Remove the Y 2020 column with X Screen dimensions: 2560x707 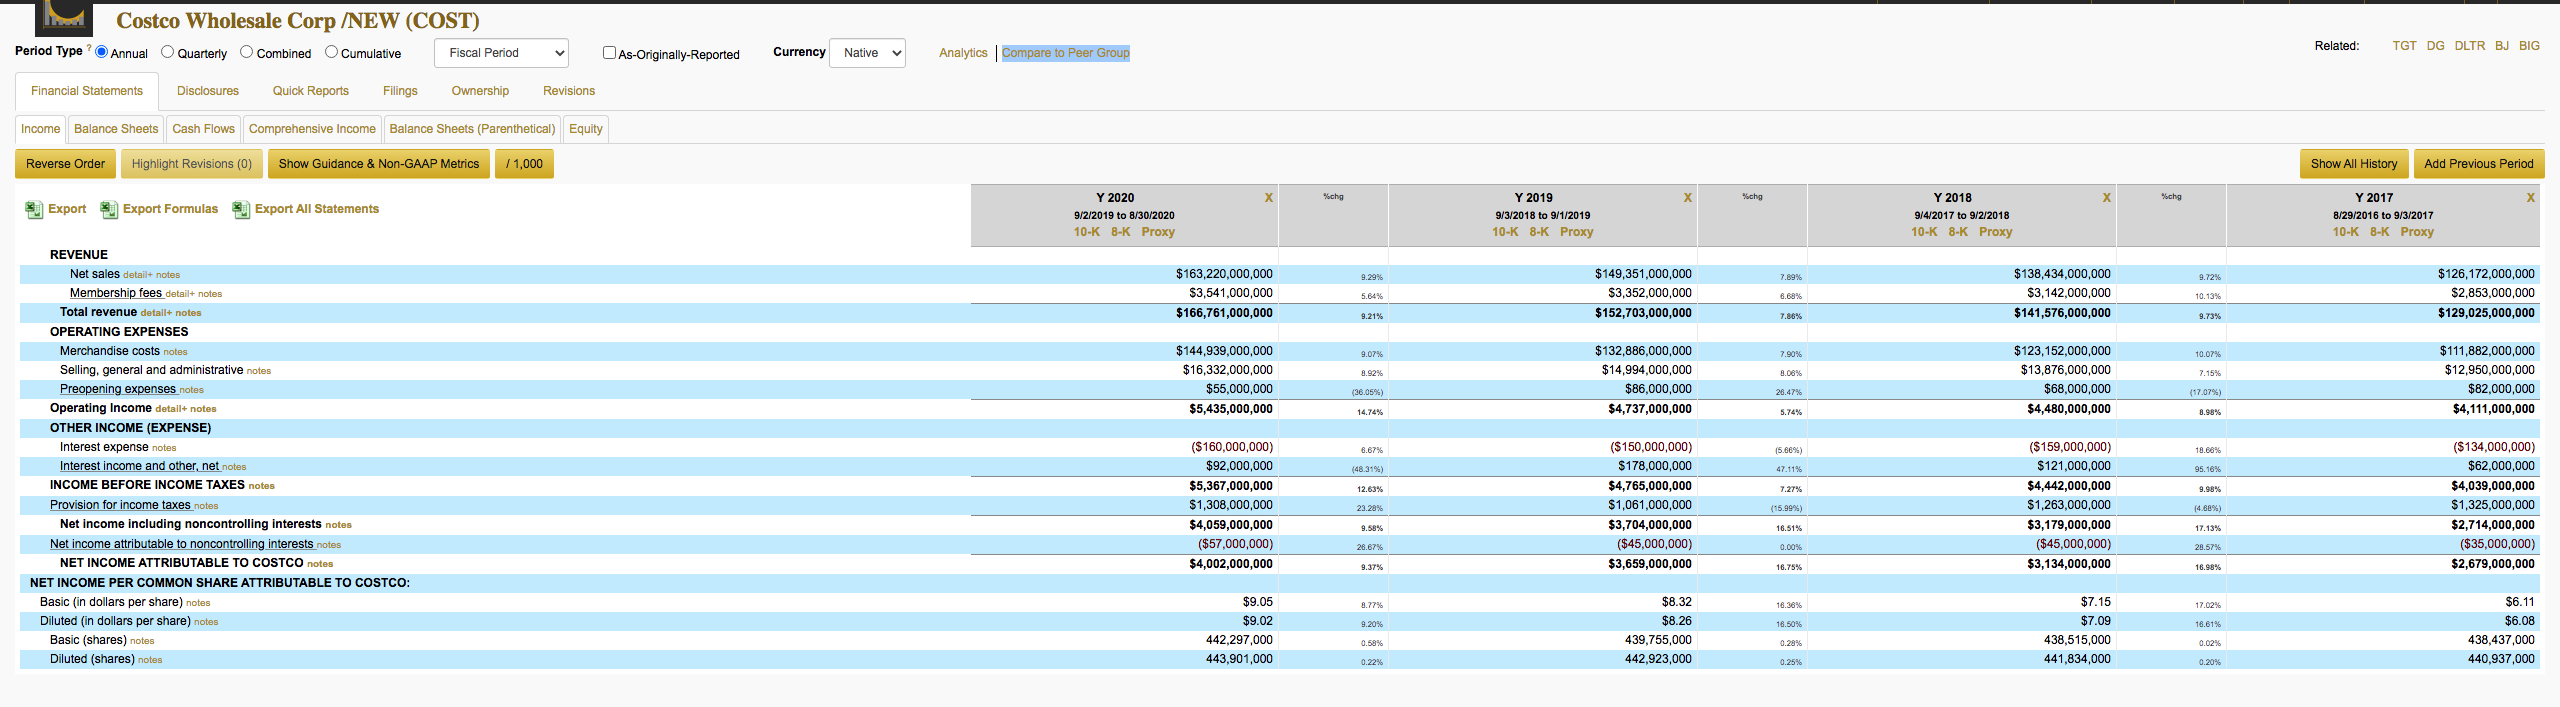coord(1269,198)
